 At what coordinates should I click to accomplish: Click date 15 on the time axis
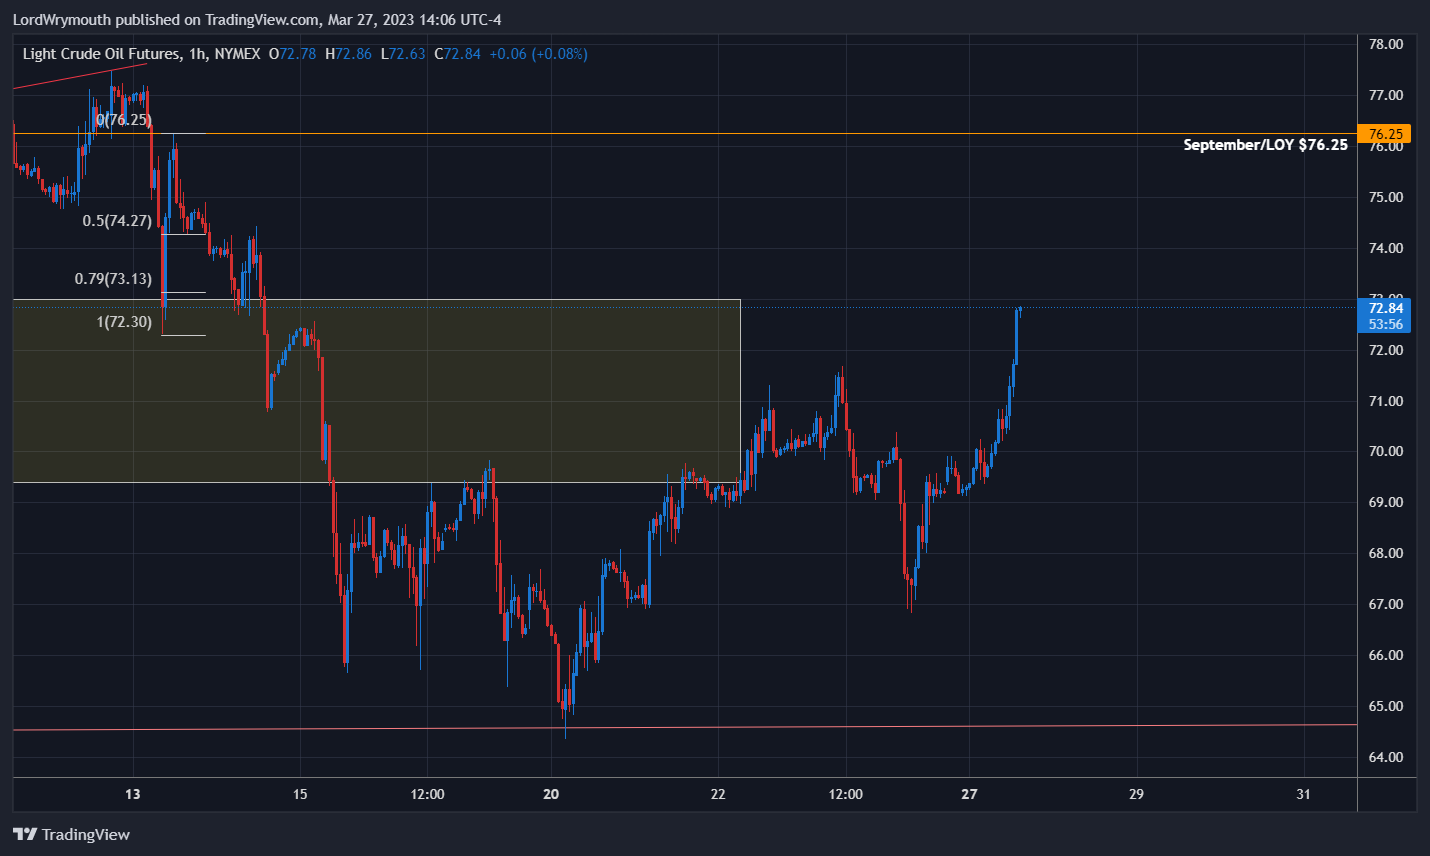coord(300,794)
